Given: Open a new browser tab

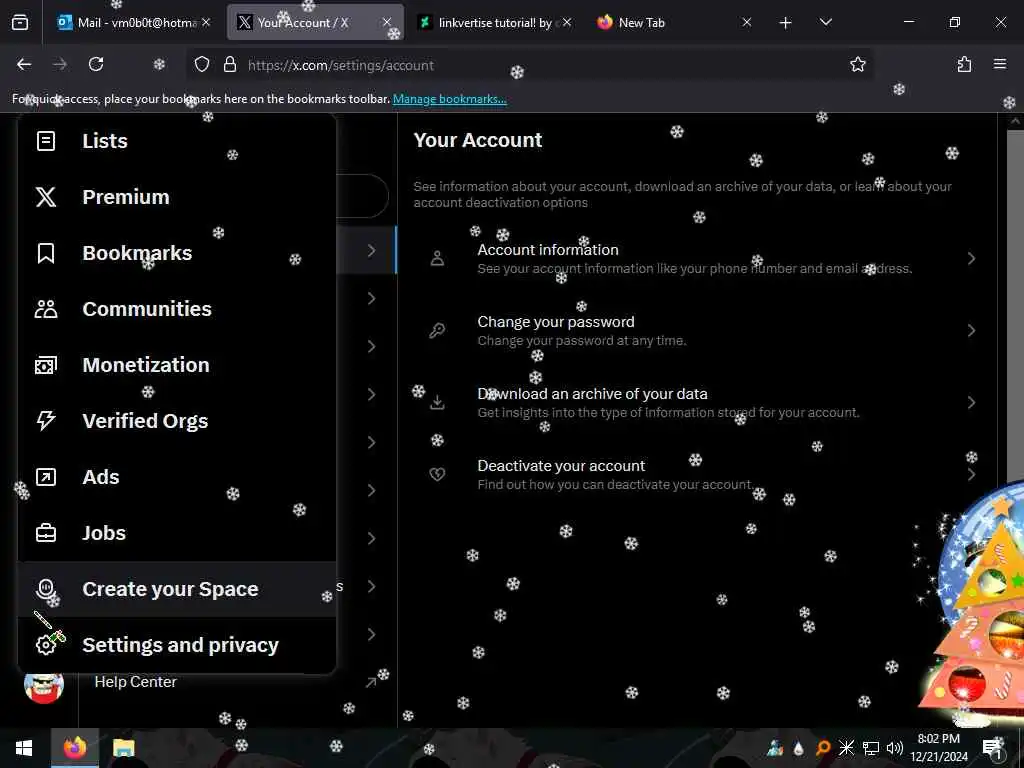Looking at the screenshot, I should [x=786, y=23].
